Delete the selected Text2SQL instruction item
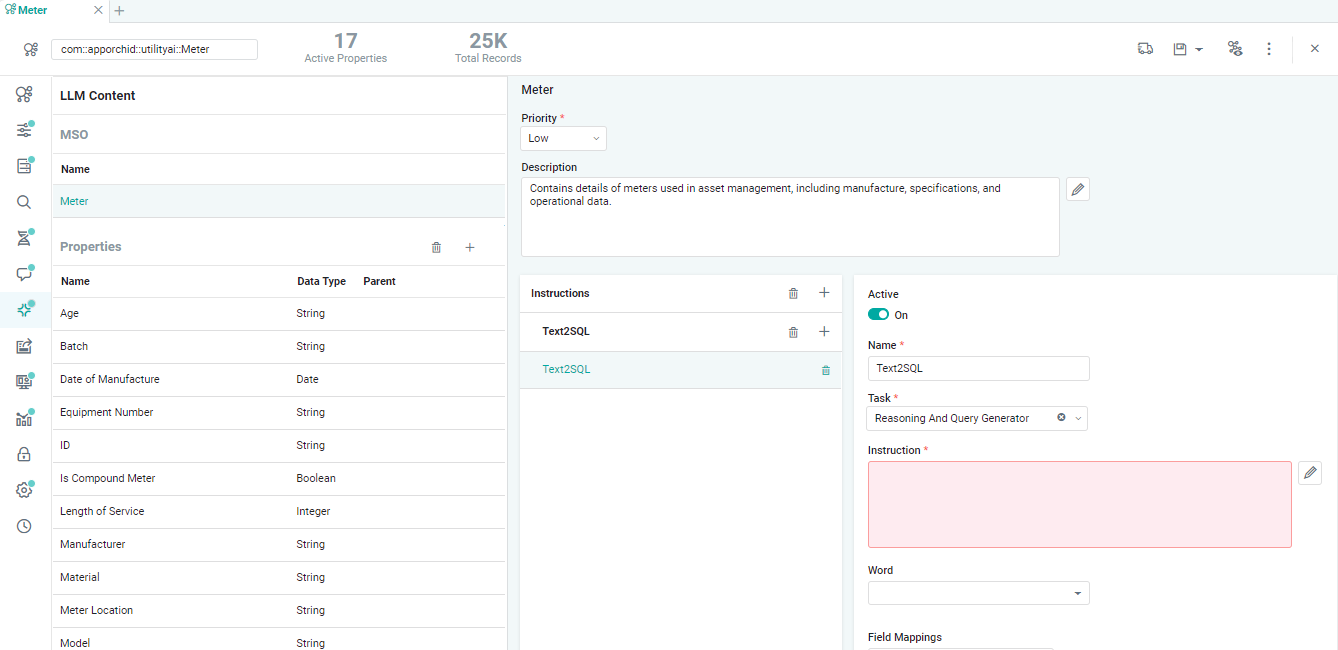1338x650 pixels. [x=826, y=370]
